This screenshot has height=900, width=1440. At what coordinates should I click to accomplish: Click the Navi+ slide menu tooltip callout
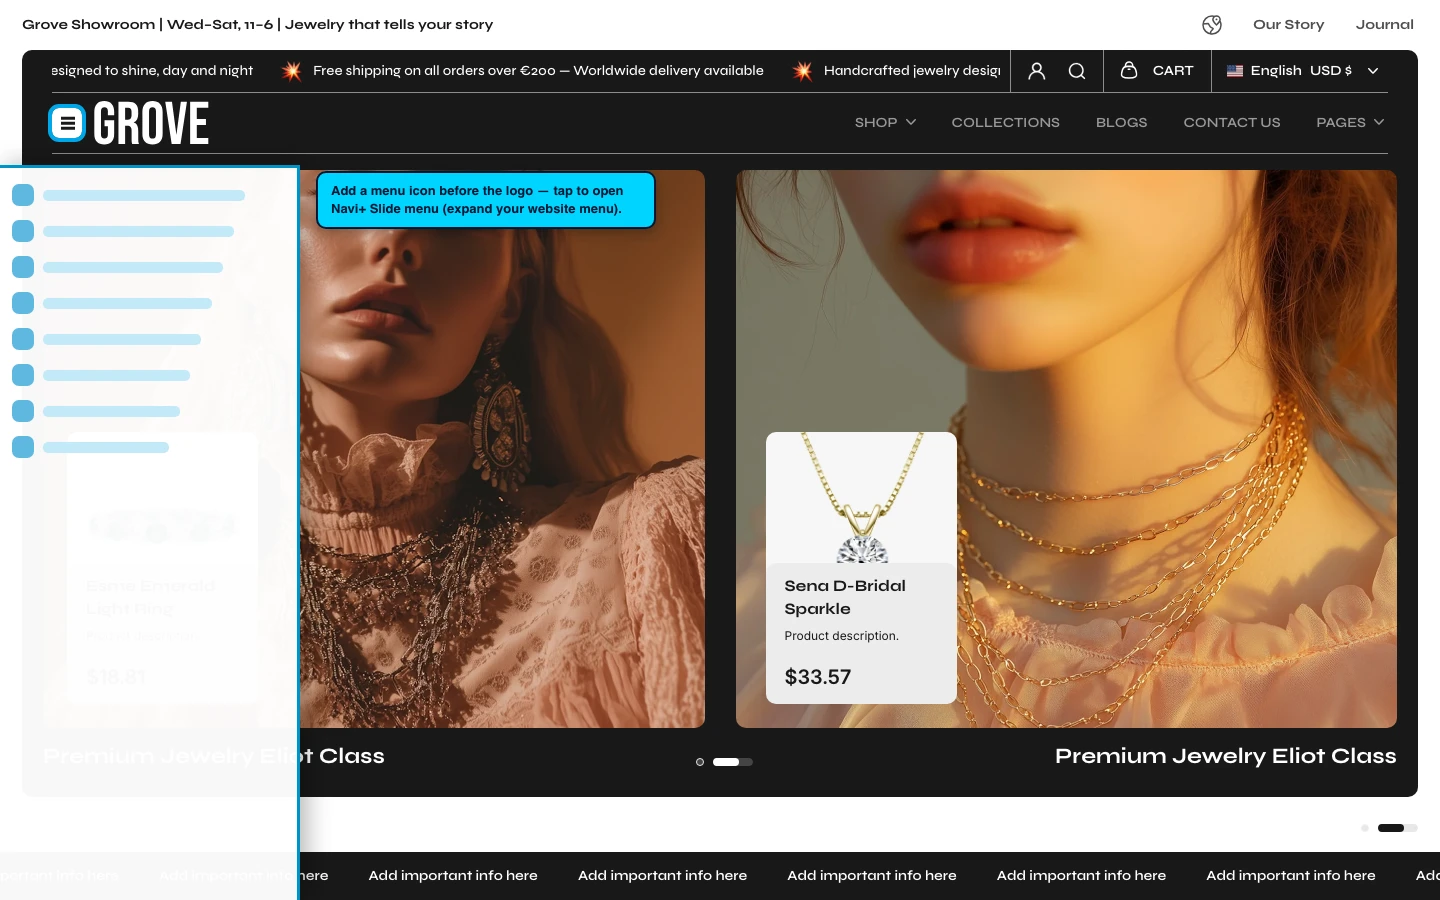[486, 200]
